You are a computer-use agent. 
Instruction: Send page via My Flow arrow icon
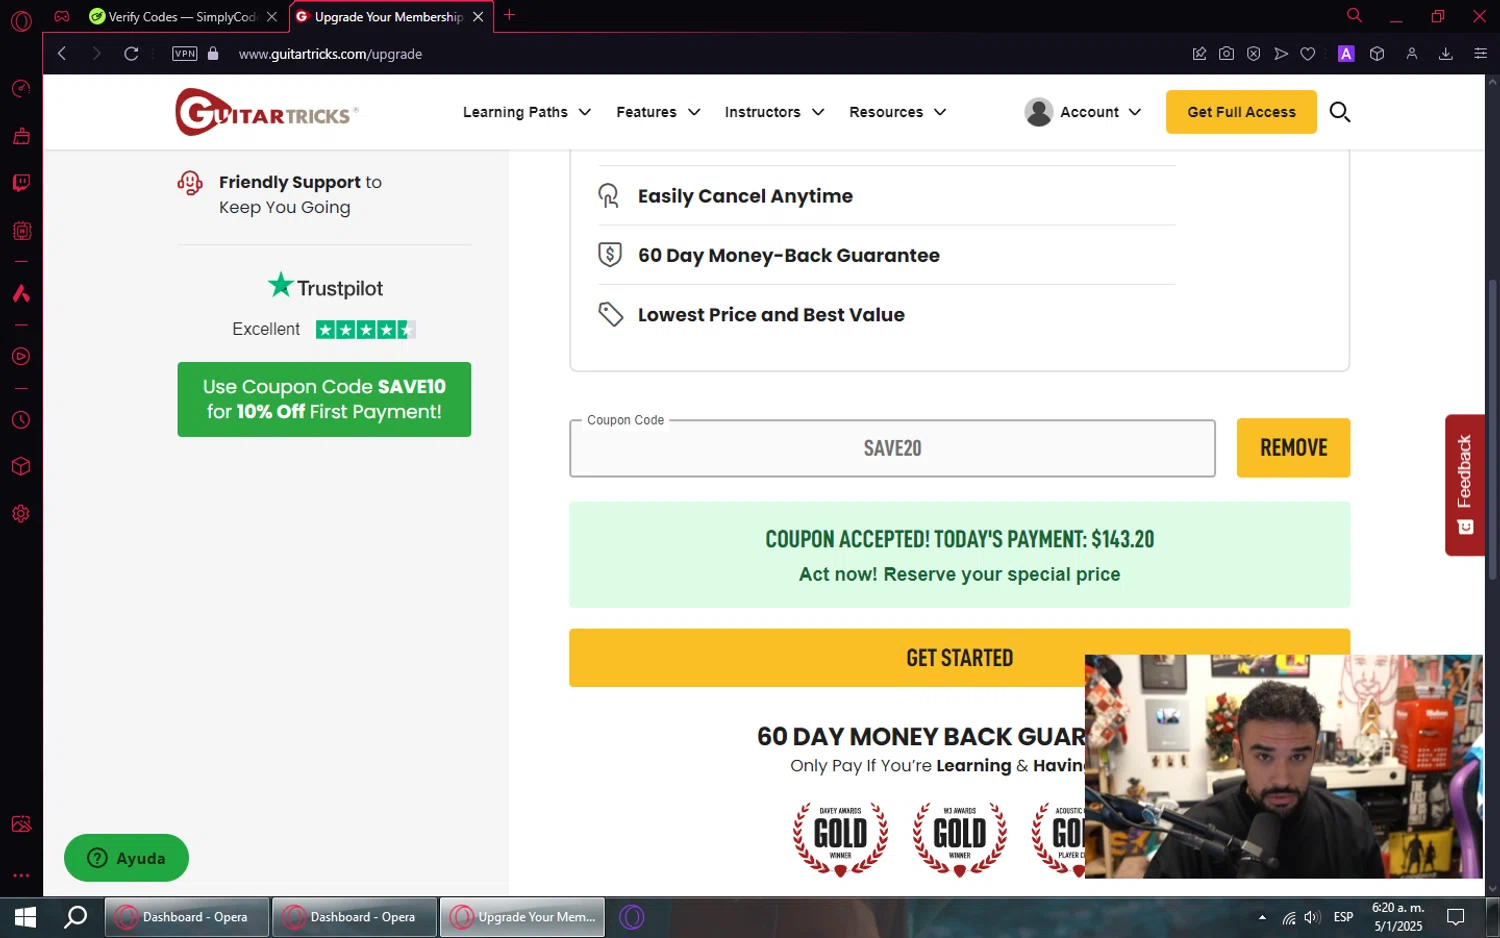pos(1281,54)
